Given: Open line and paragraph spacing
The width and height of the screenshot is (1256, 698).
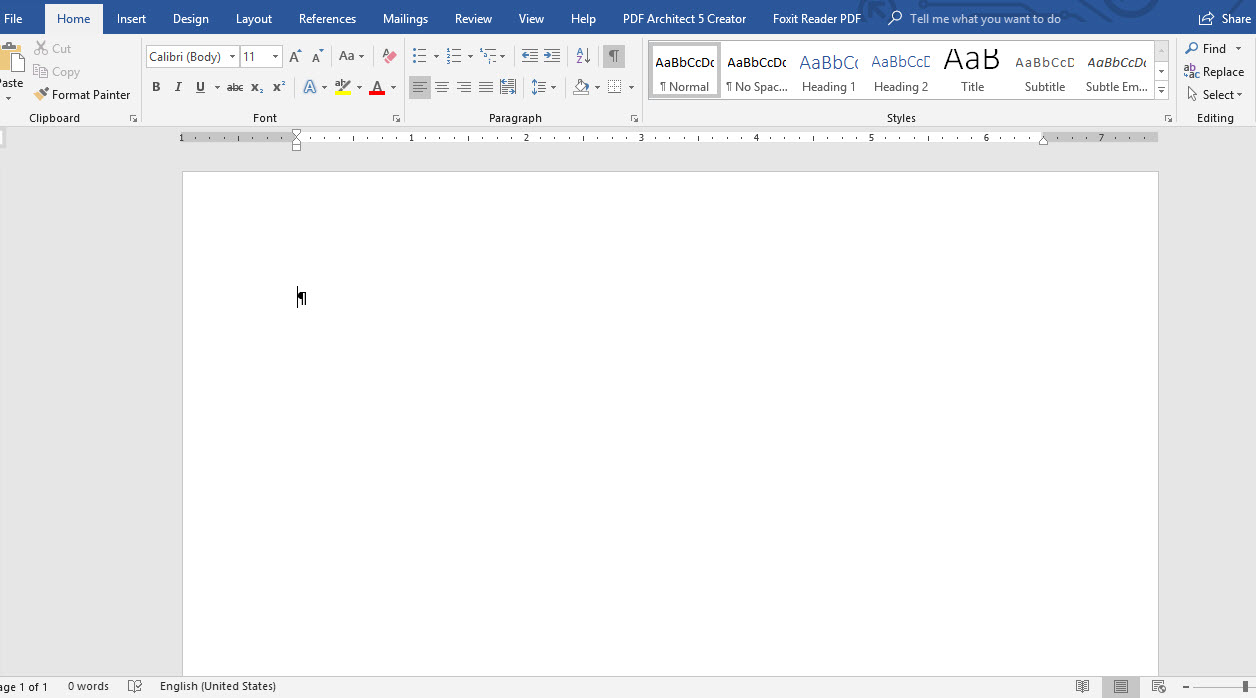Looking at the screenshot, I should (x=538, y=87).
